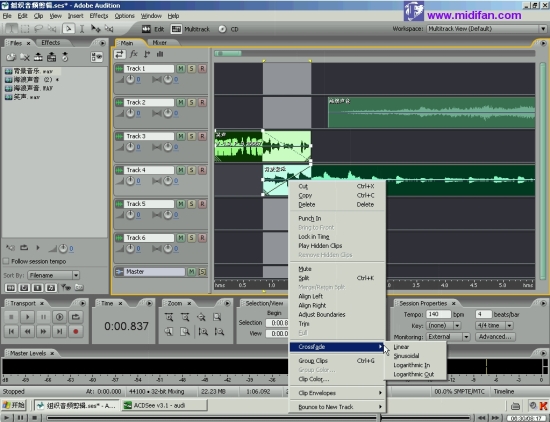Click Close File icon in Files panel
550x422 pixels.
pyautogui.click(x=25, y=57)
